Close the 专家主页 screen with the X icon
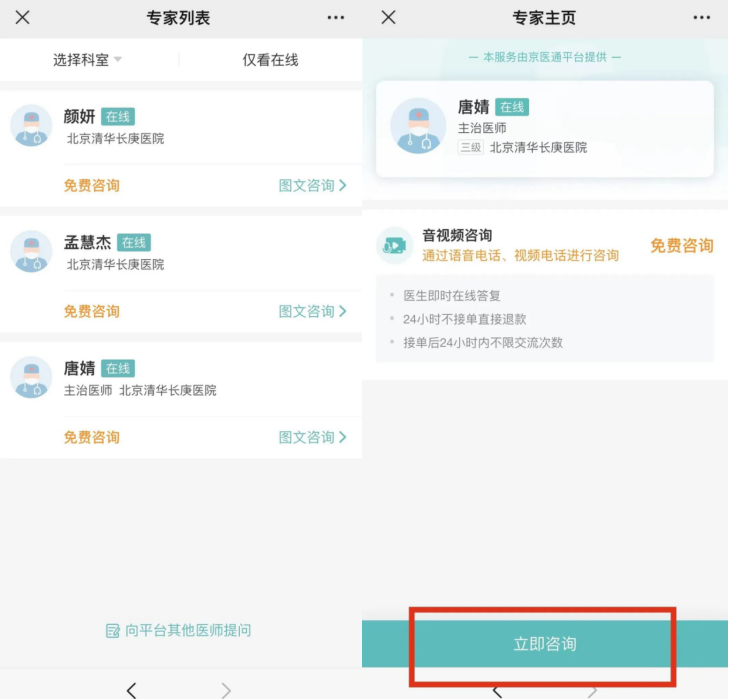 click(x=389, y=18)
